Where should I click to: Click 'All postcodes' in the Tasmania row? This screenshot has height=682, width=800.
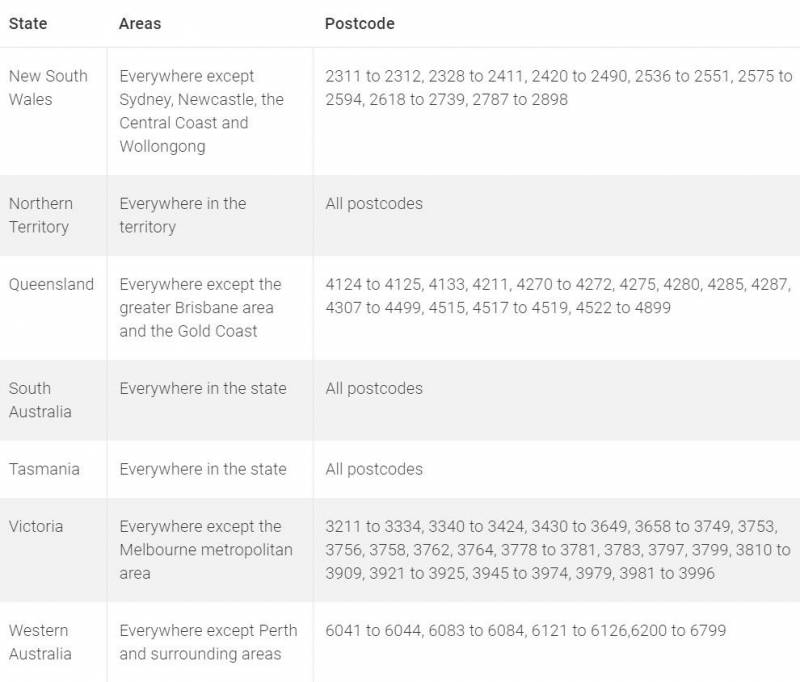pyautogui.click(x=374, y=469)
